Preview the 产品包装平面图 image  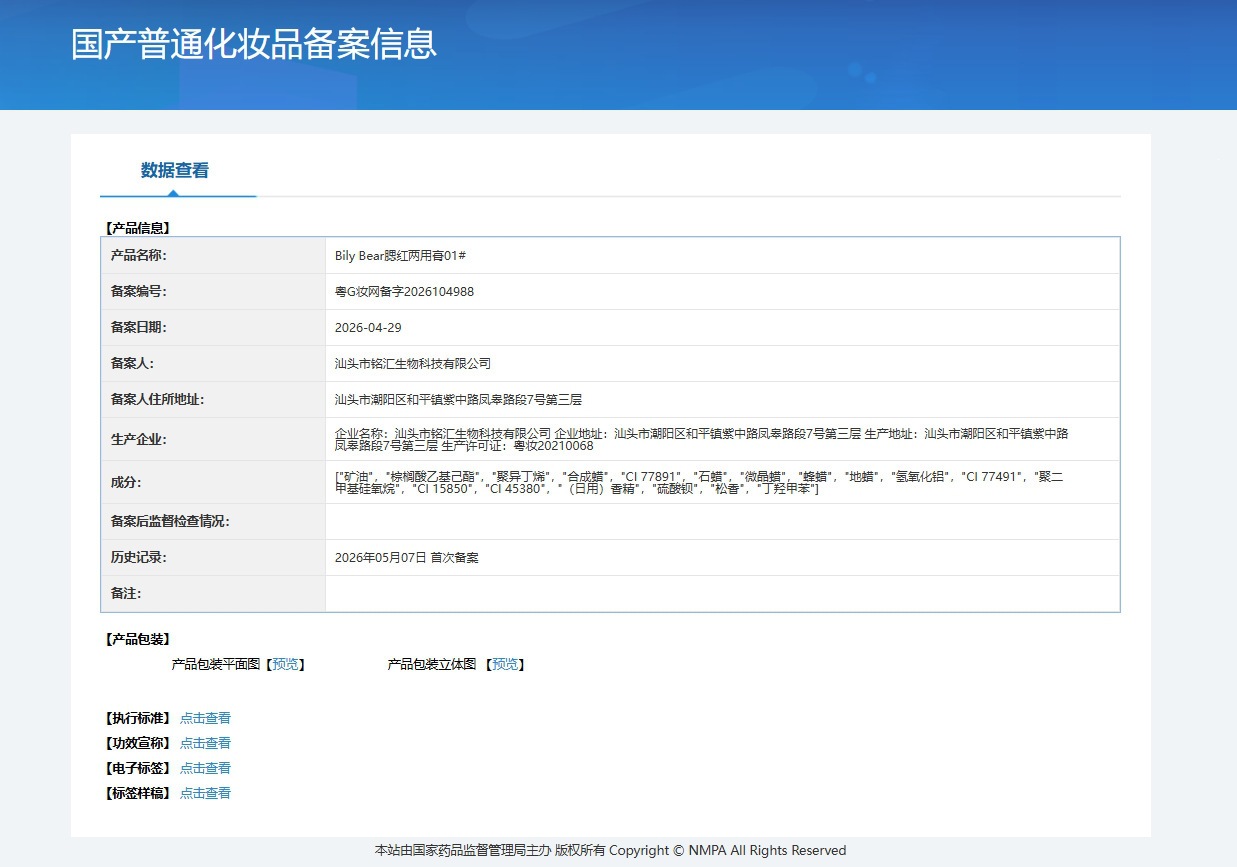pos(285,664)
